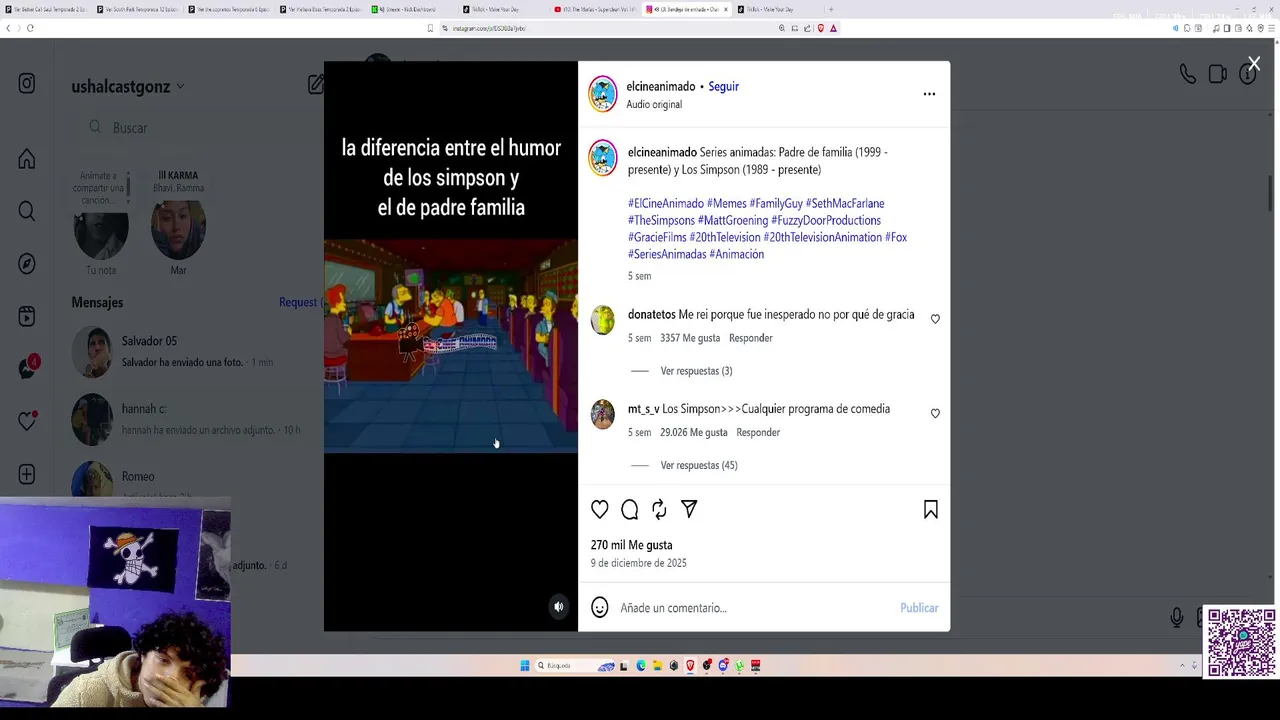Open the hannah c: conversation
This screenshot has height=720, width=1280.
coord(196,419)
